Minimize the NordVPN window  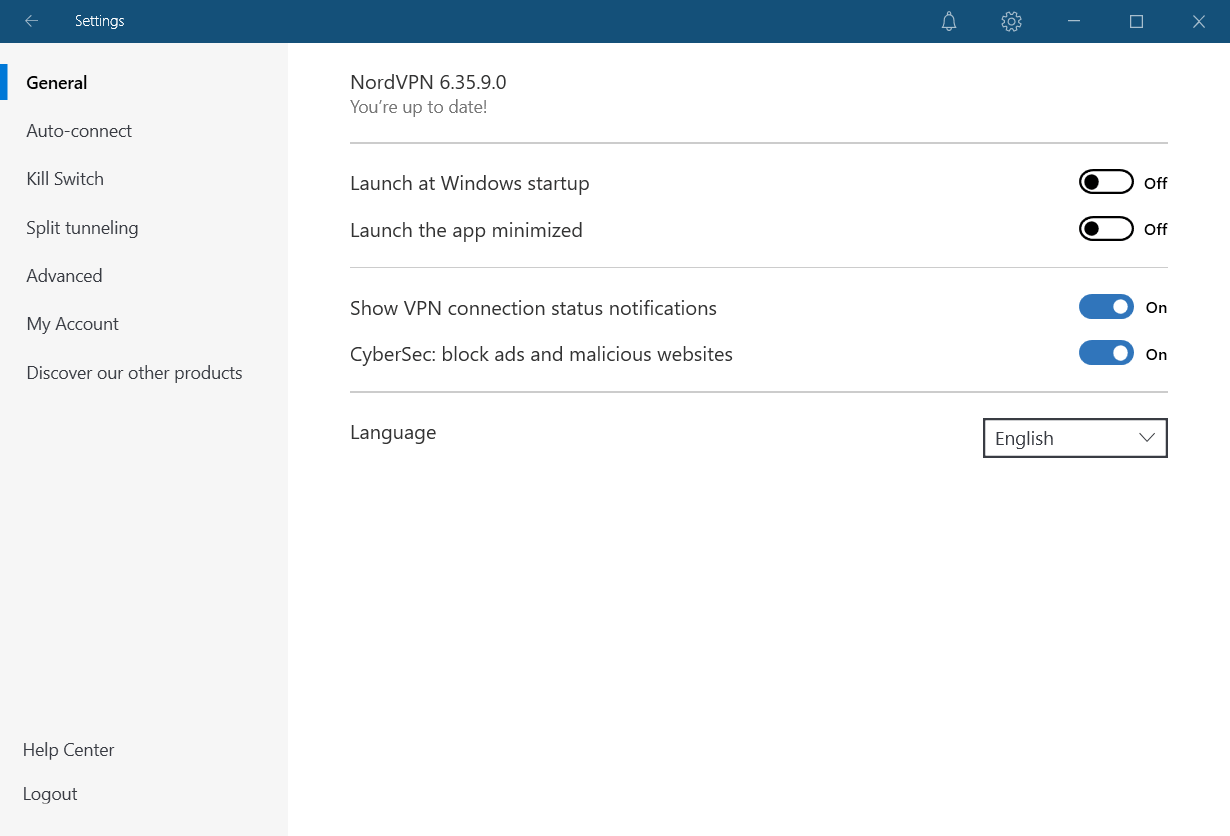[x=1074, y=21]
